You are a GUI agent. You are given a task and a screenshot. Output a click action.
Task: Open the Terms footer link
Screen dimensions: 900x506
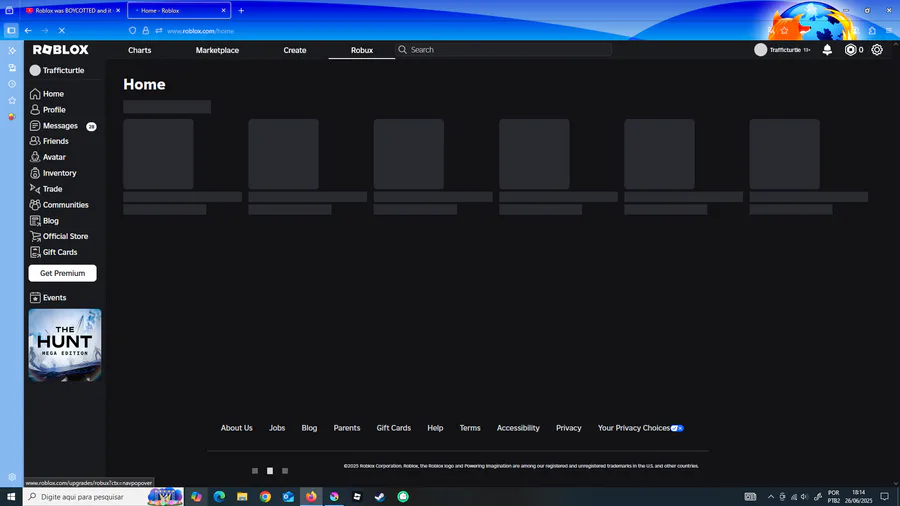tap(470, 428)
